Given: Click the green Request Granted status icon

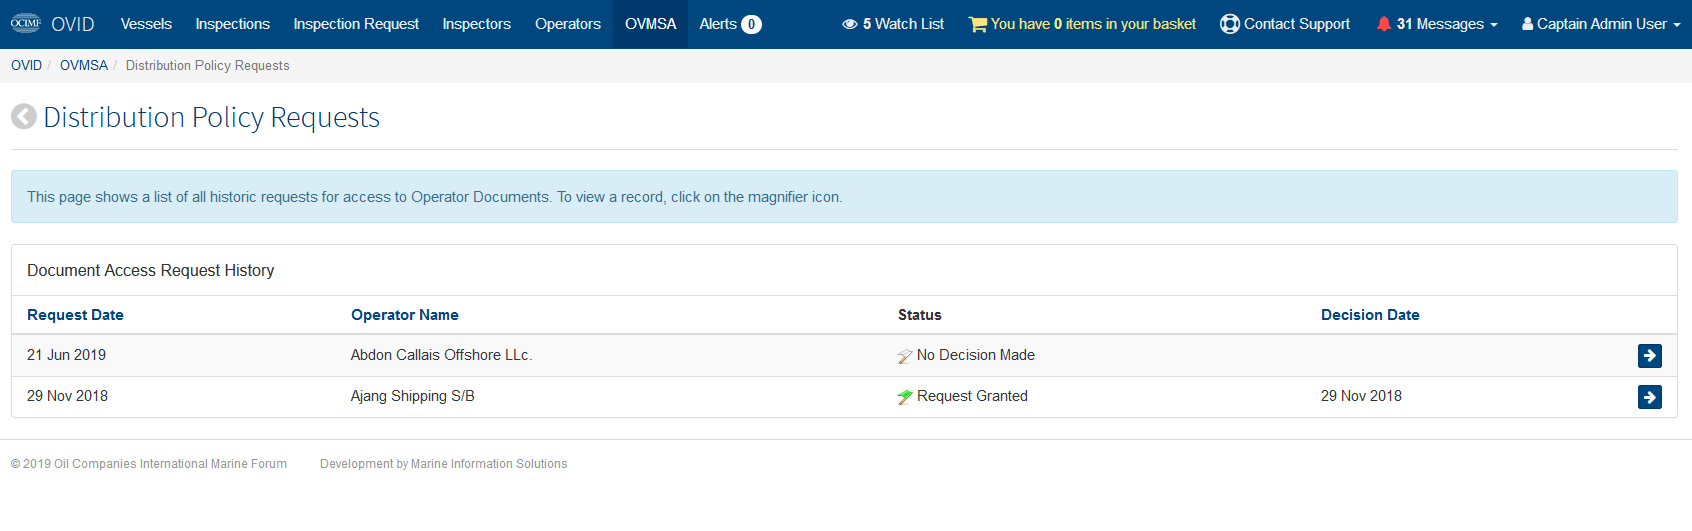Looking at the screenshot, I should point(905,397).
